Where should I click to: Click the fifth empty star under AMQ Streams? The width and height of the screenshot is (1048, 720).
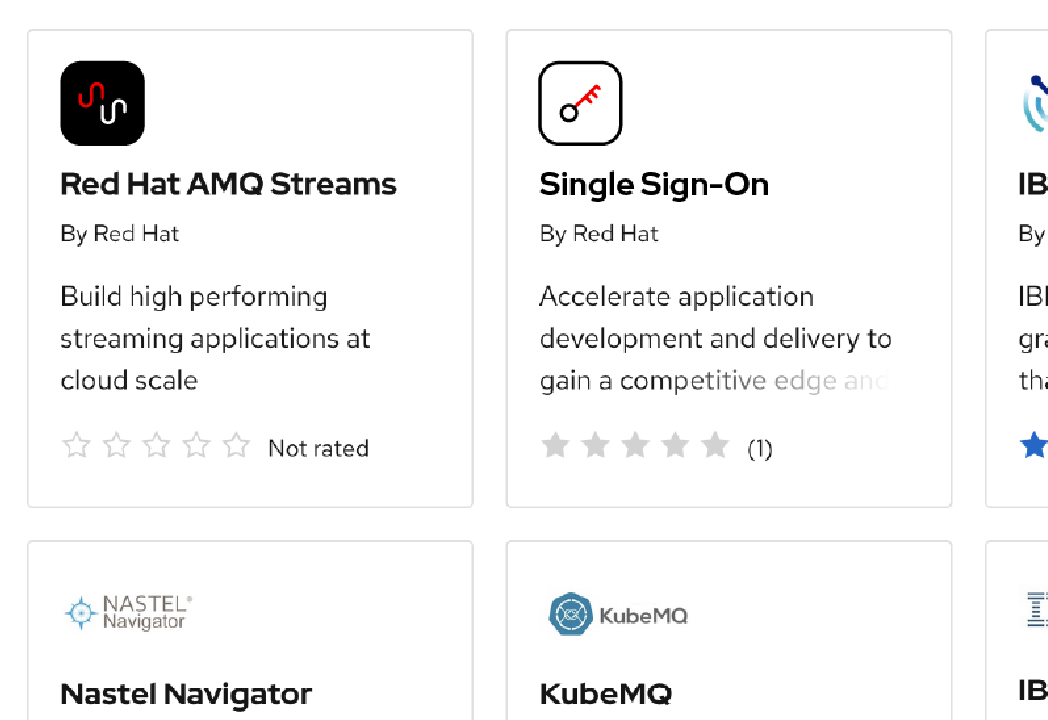[236, 446]
